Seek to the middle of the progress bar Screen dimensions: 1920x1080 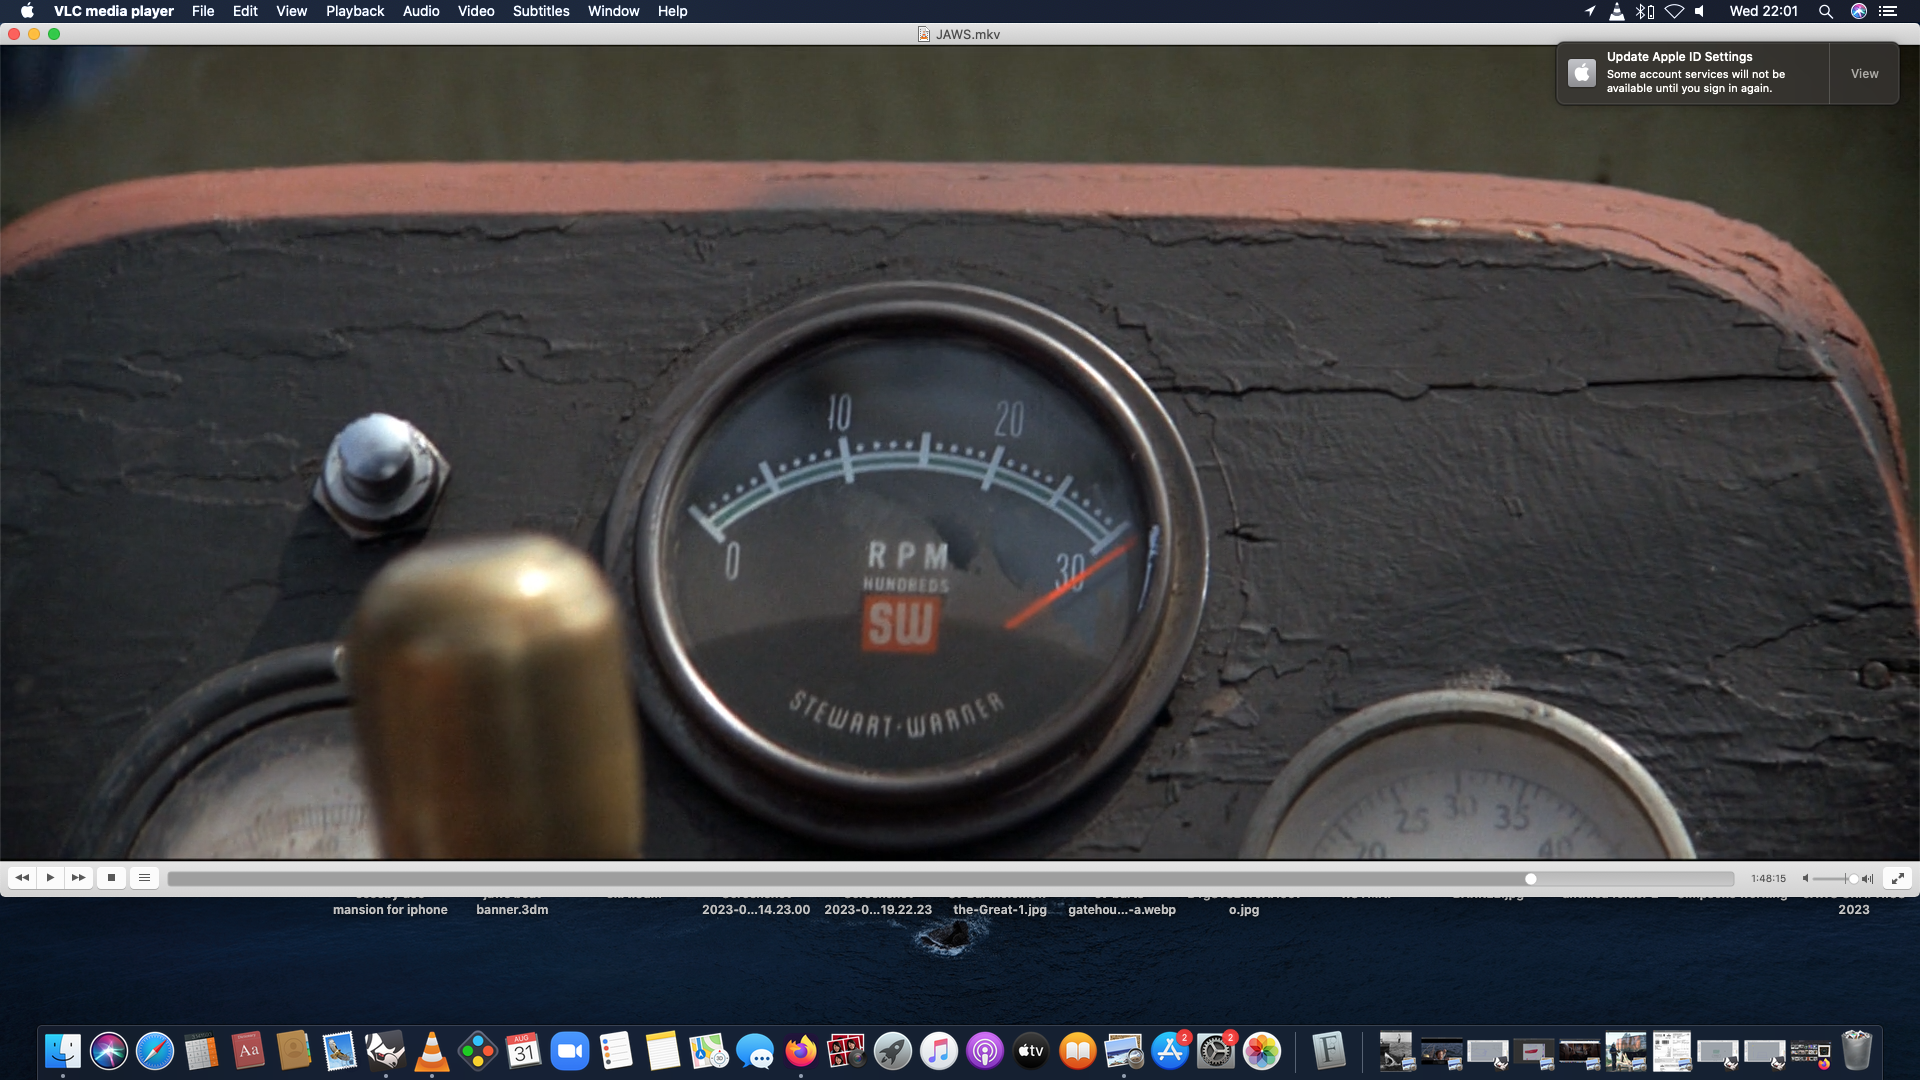[951, 879]
